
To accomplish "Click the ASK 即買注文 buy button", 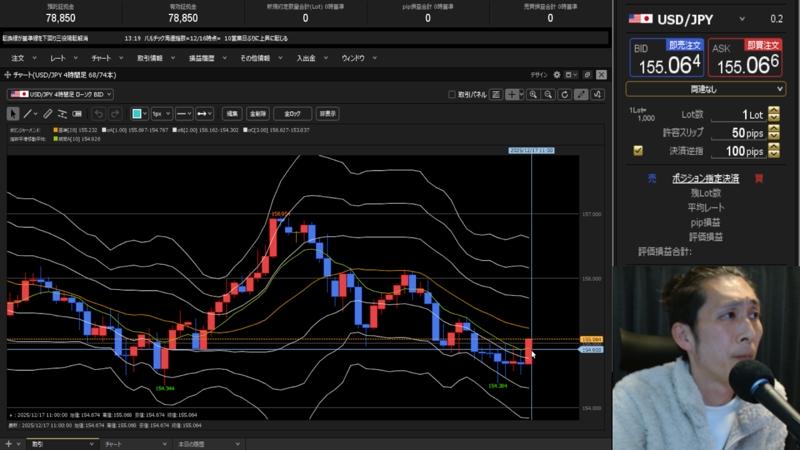I will click(746, 58).
